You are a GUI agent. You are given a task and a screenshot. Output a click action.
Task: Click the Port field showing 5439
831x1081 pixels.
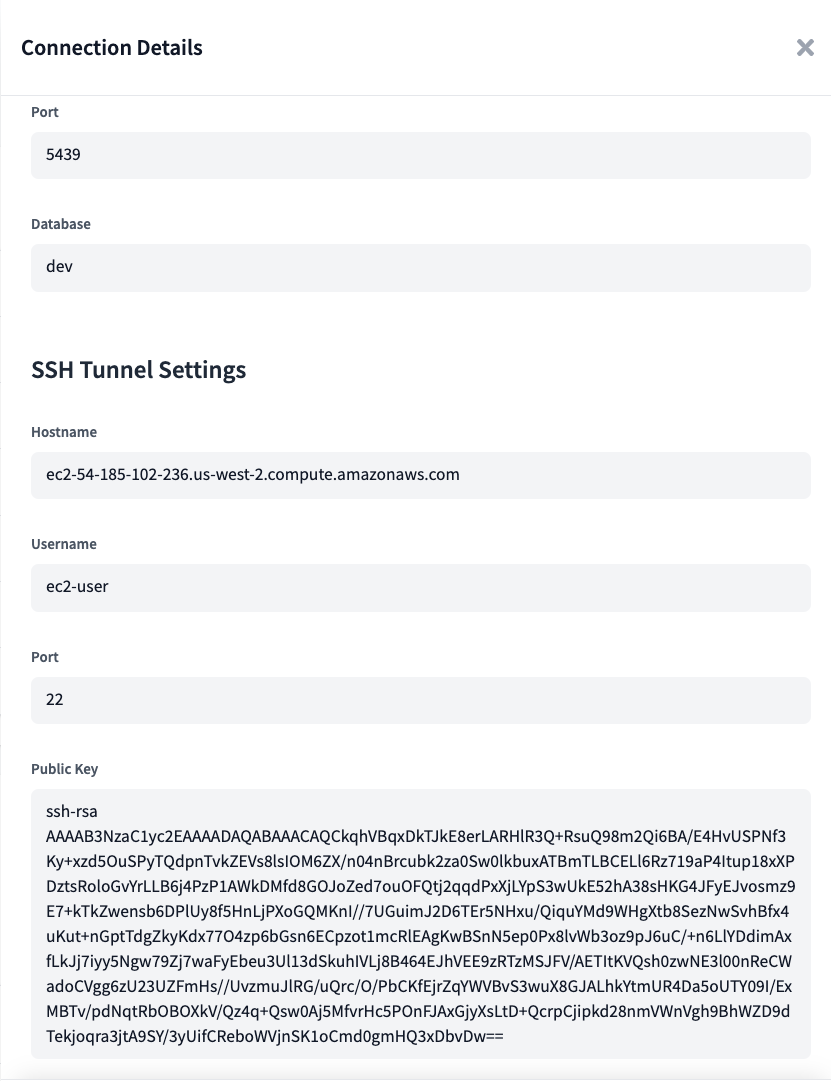point(420,155)
